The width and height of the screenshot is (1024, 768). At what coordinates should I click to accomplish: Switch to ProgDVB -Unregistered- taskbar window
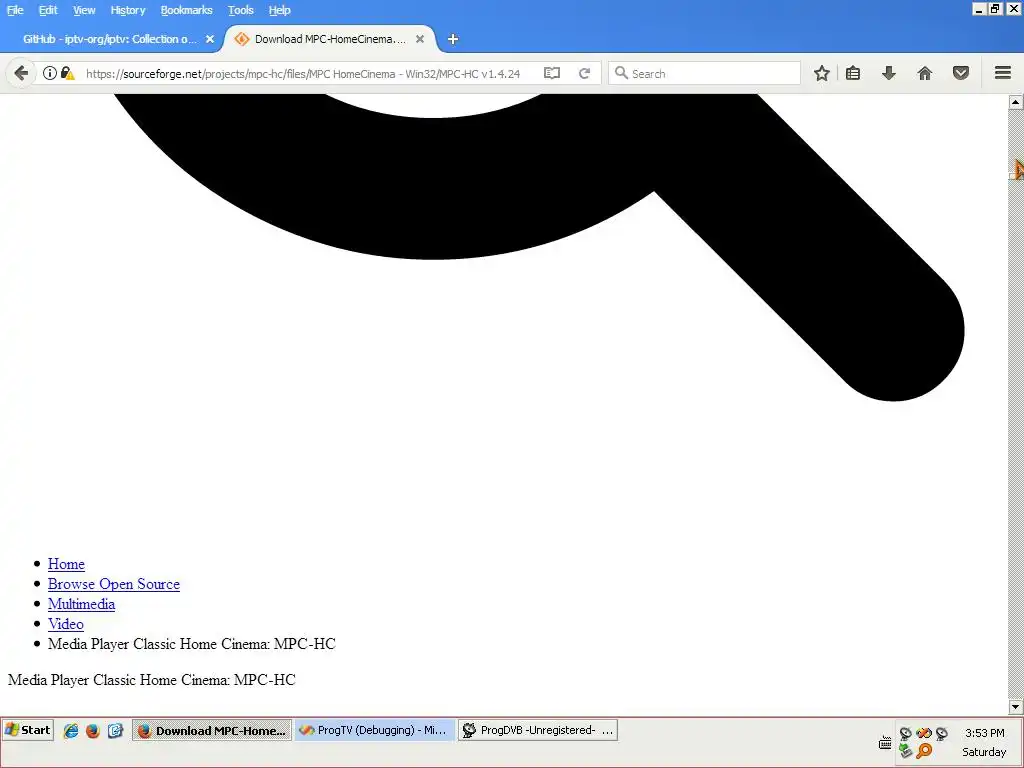point(537,730)
